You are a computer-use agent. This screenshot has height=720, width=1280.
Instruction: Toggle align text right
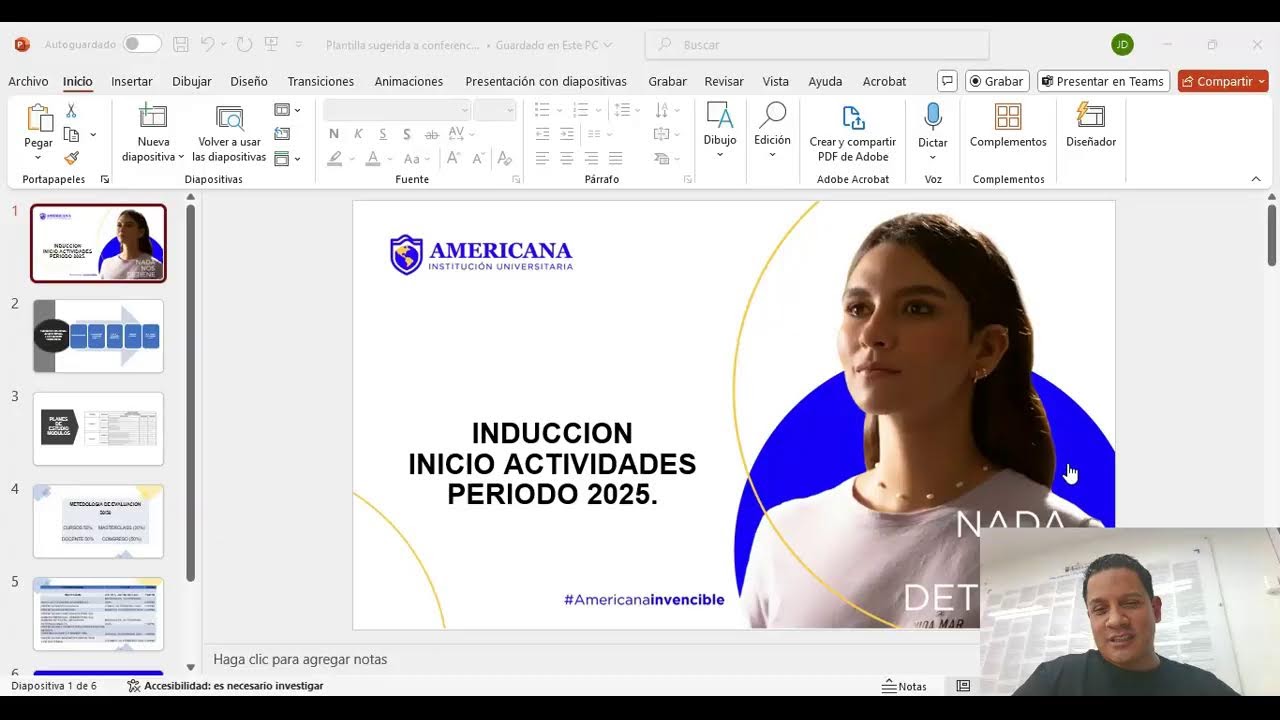coord(591,158)
